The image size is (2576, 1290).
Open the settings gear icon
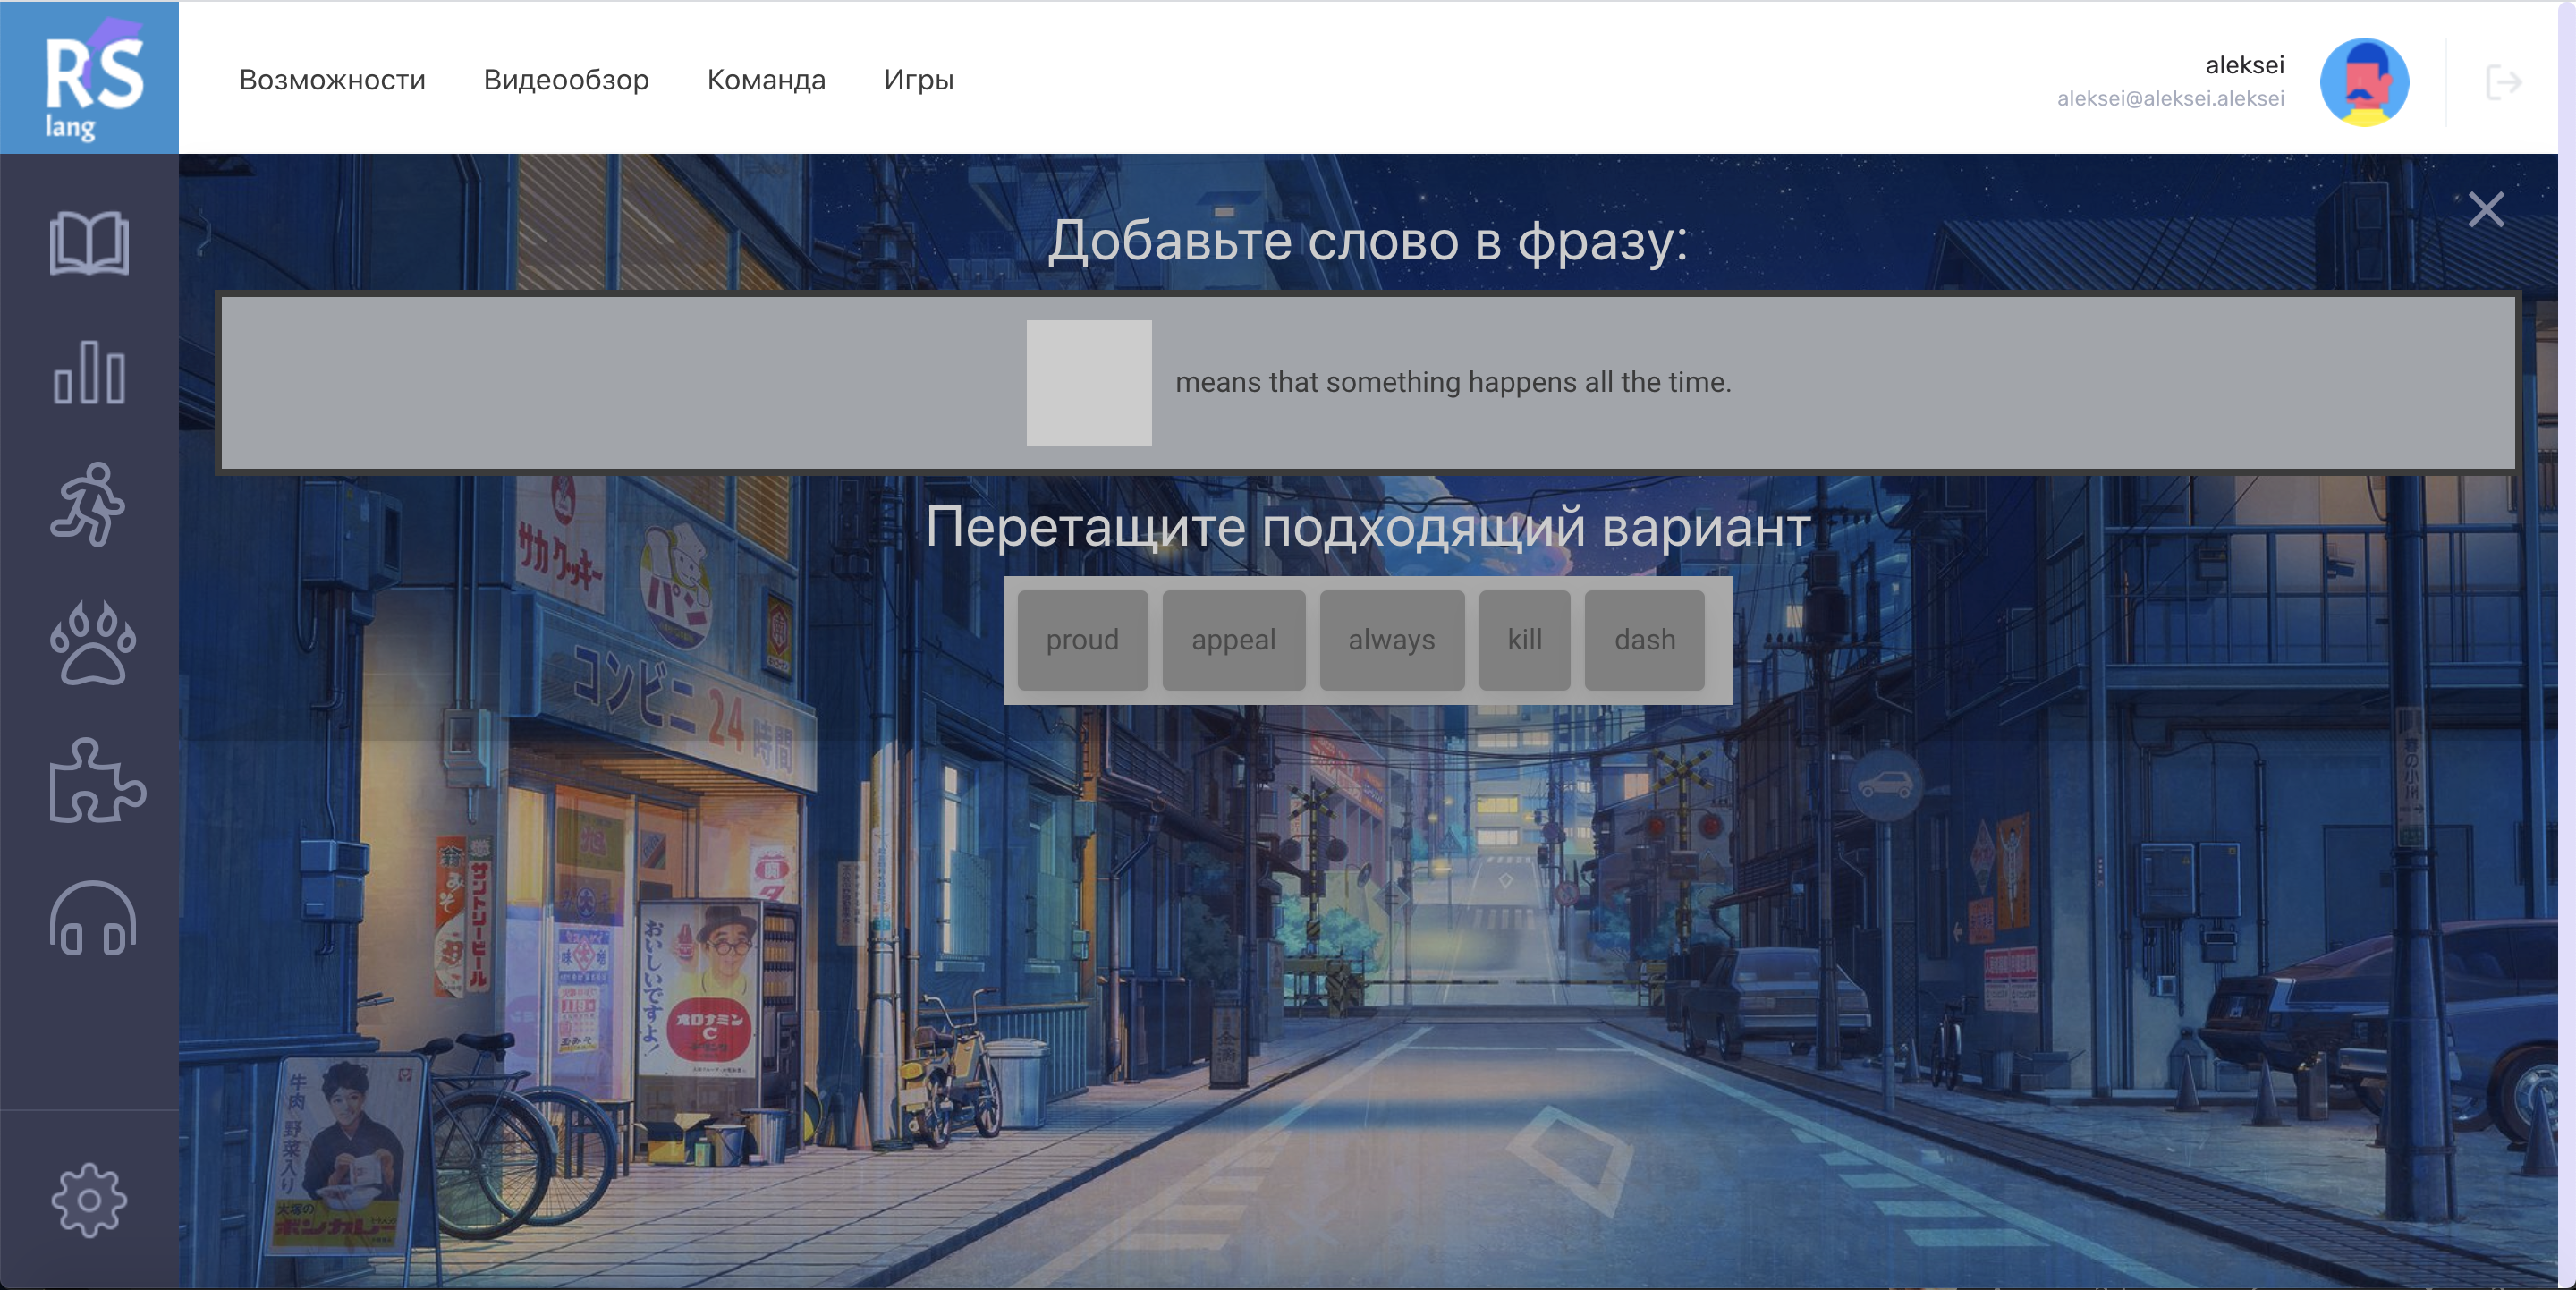(89, 1200)
